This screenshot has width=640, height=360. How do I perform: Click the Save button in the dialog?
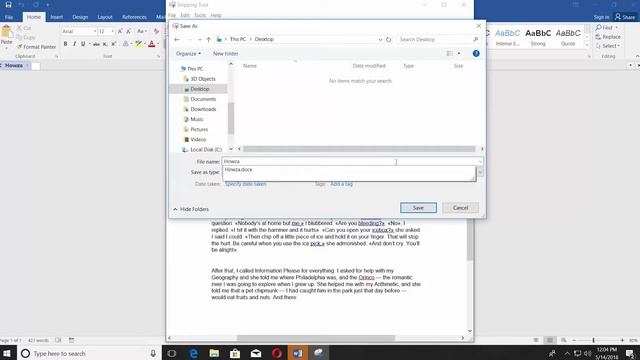click(418, 208)
